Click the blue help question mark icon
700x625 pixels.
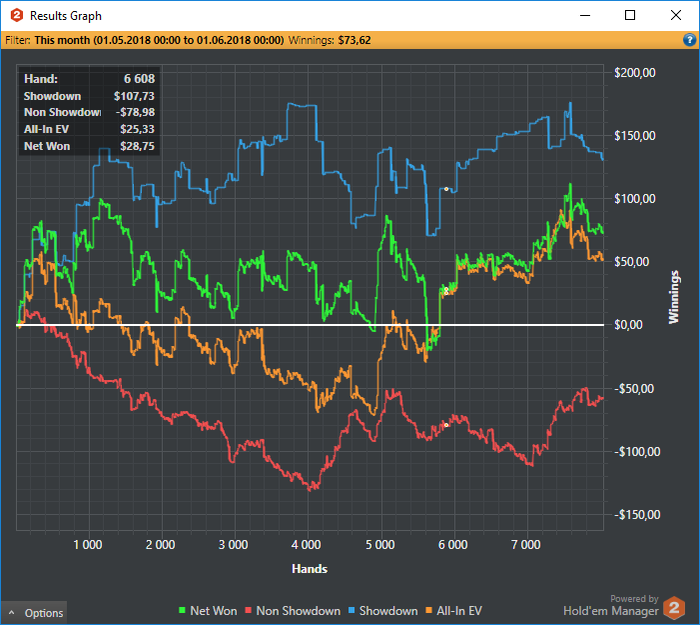689,40
